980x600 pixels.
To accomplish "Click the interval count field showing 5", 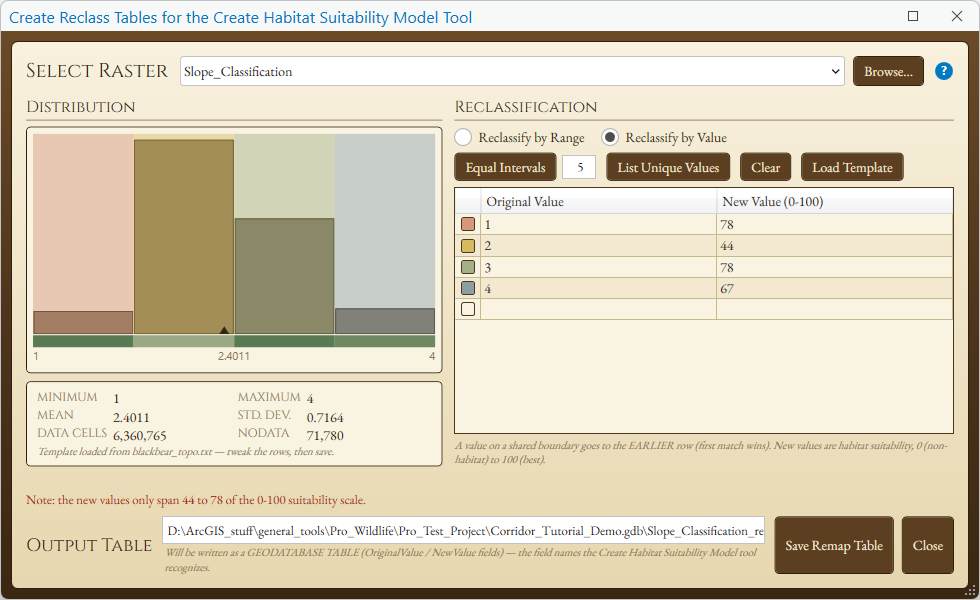I will click(579, 168).
